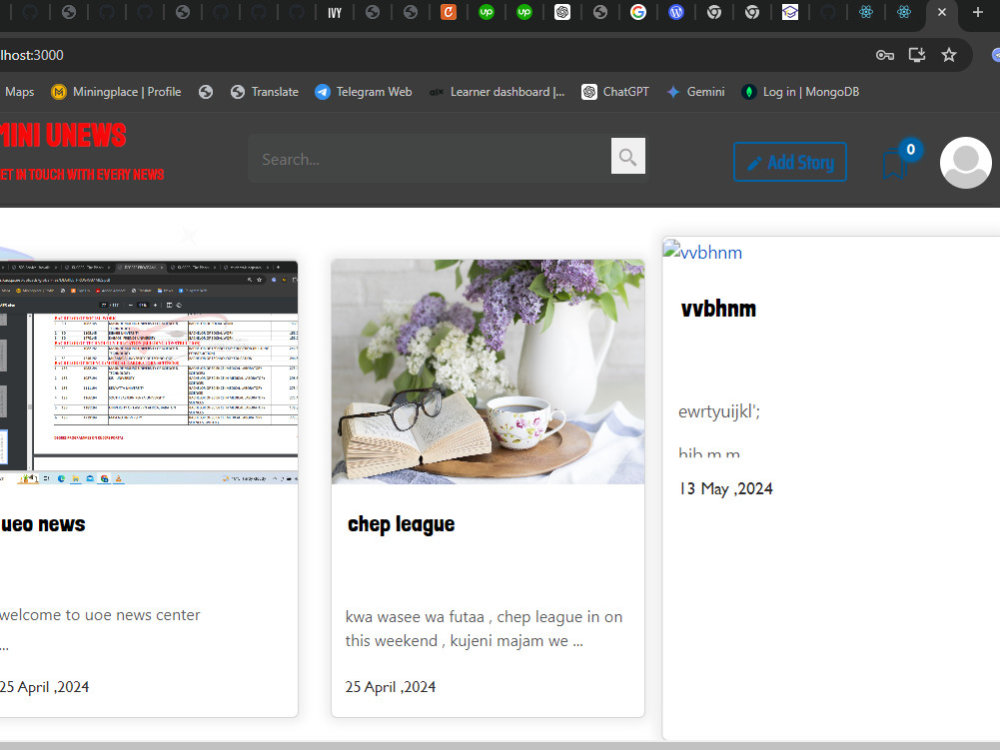1000x750 pixels.
Task: Dismiss the ueo news card via its X
Action: (186, 235)
